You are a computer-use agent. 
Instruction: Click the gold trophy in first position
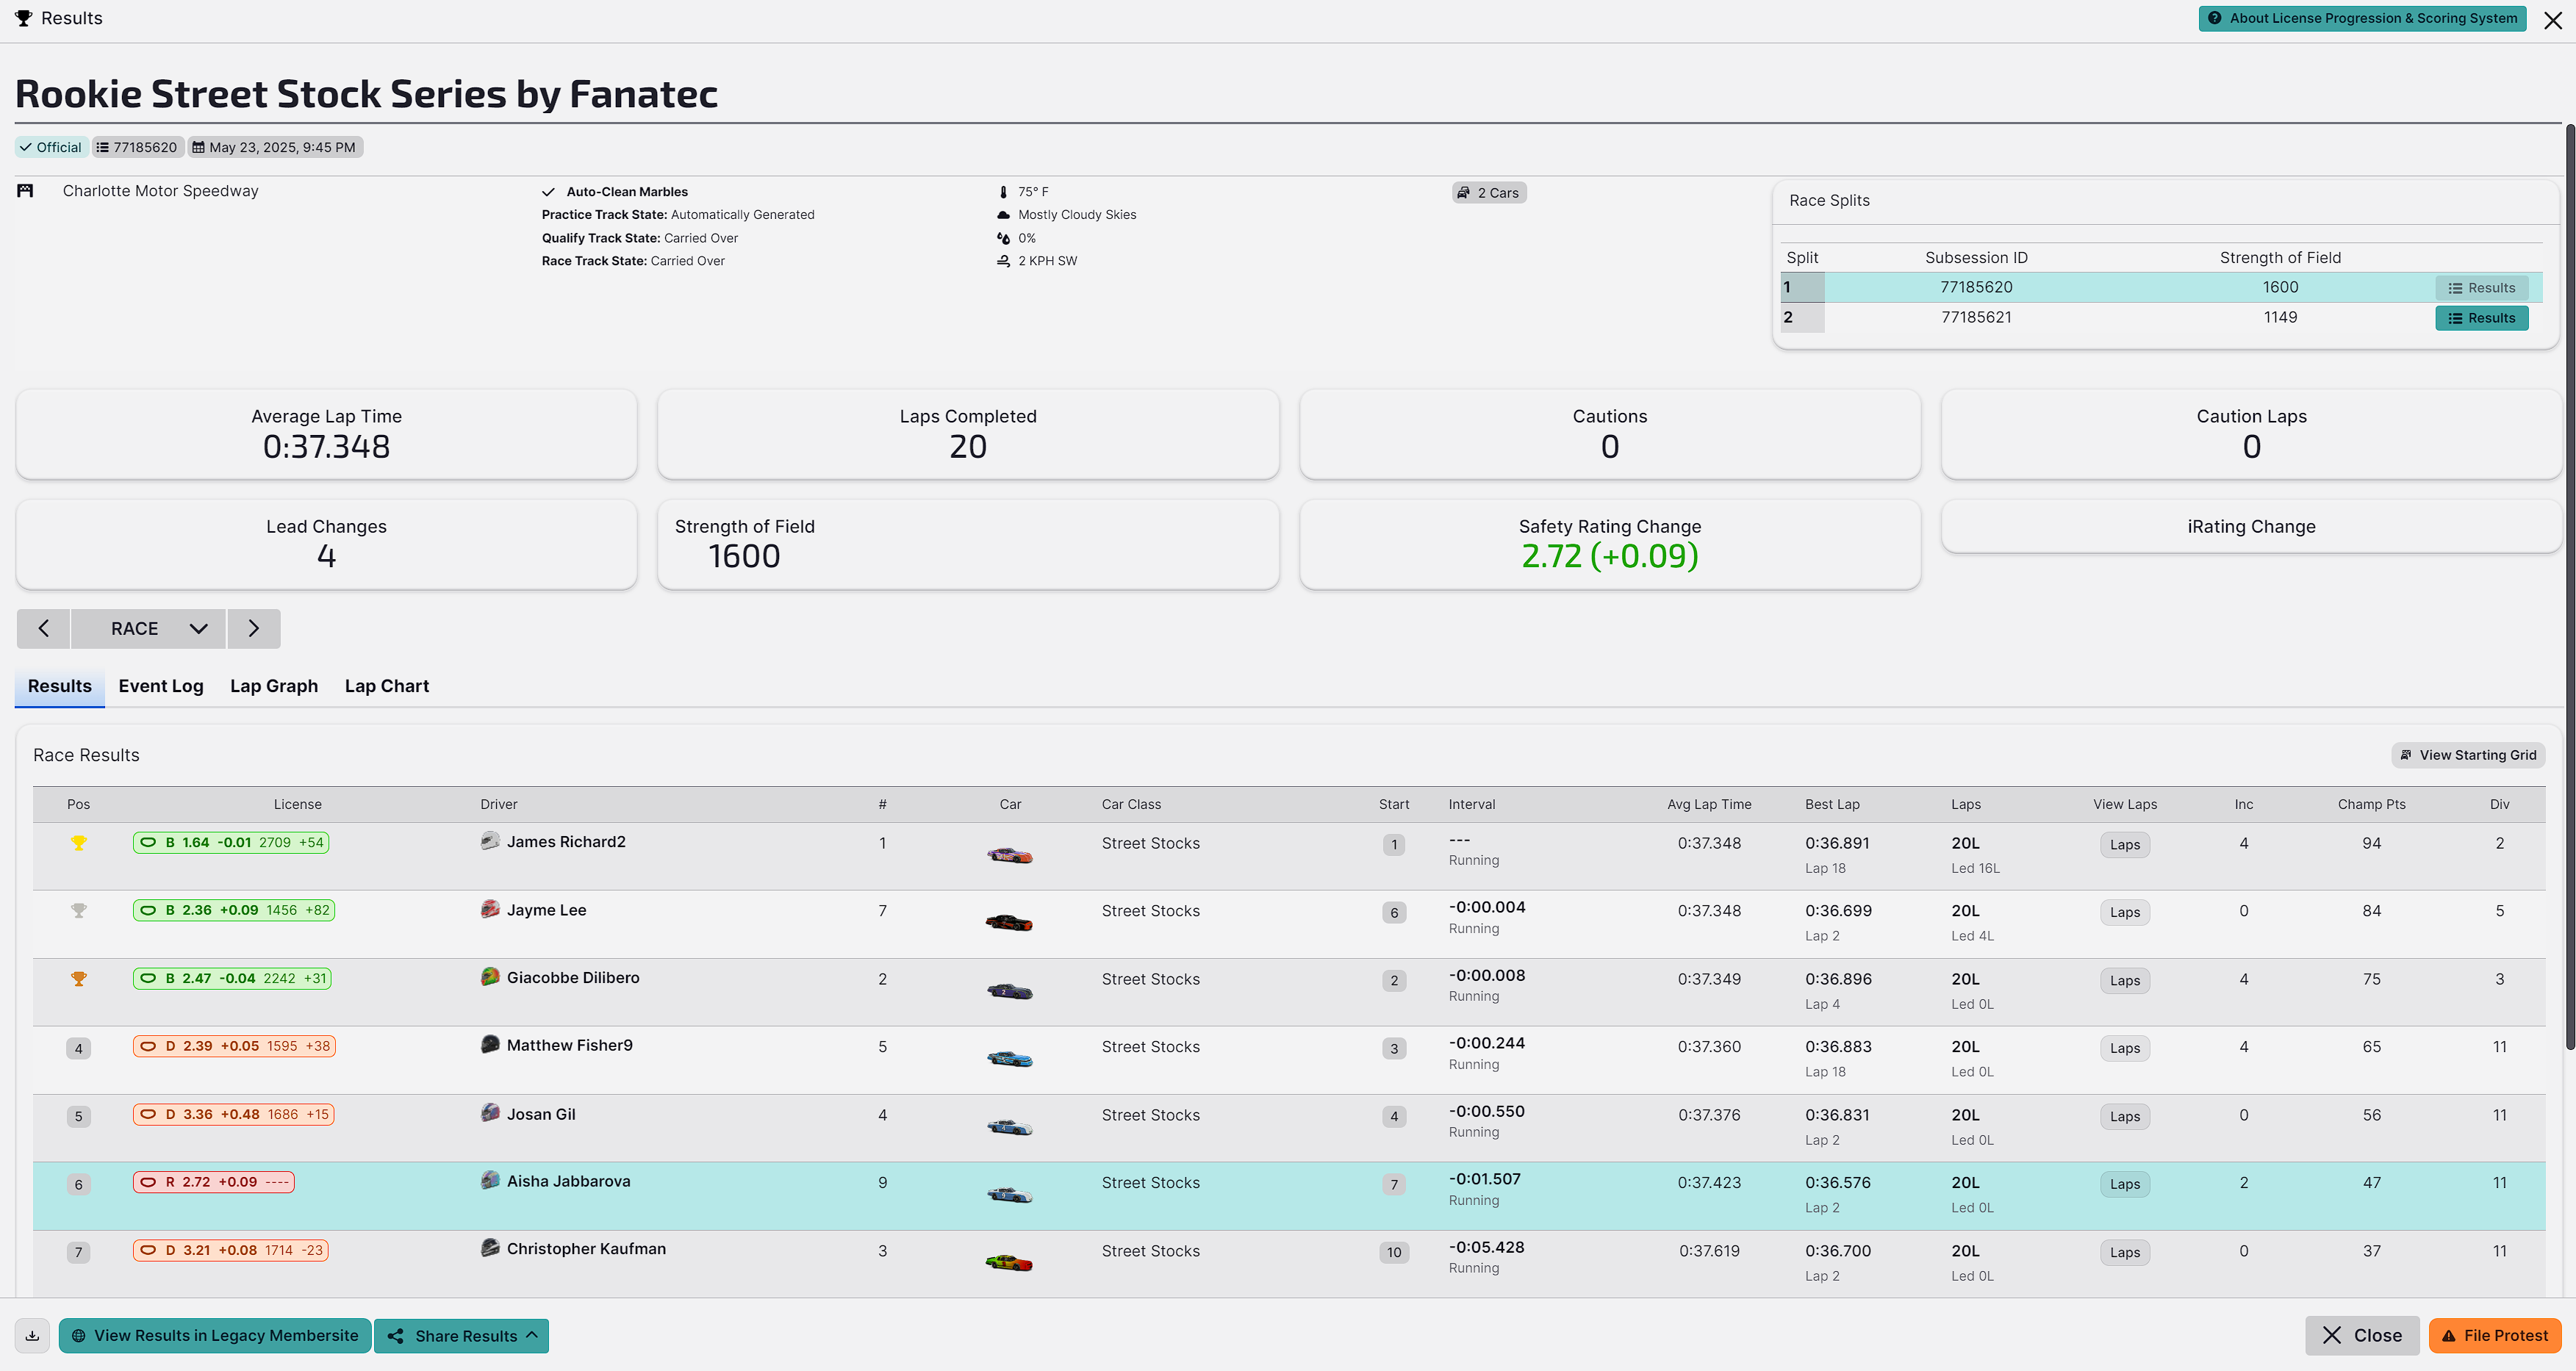click(x=78, y=843)
